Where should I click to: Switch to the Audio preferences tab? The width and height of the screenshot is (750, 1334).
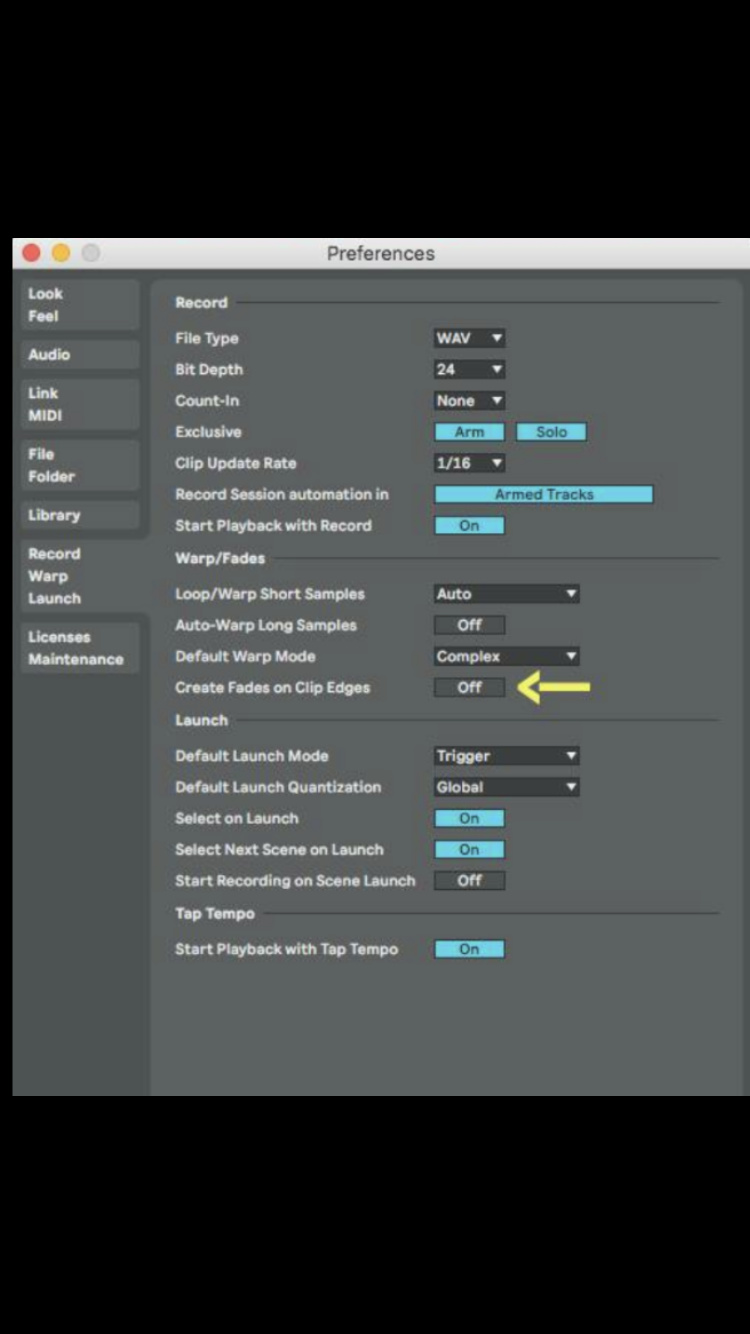point(78,355)
